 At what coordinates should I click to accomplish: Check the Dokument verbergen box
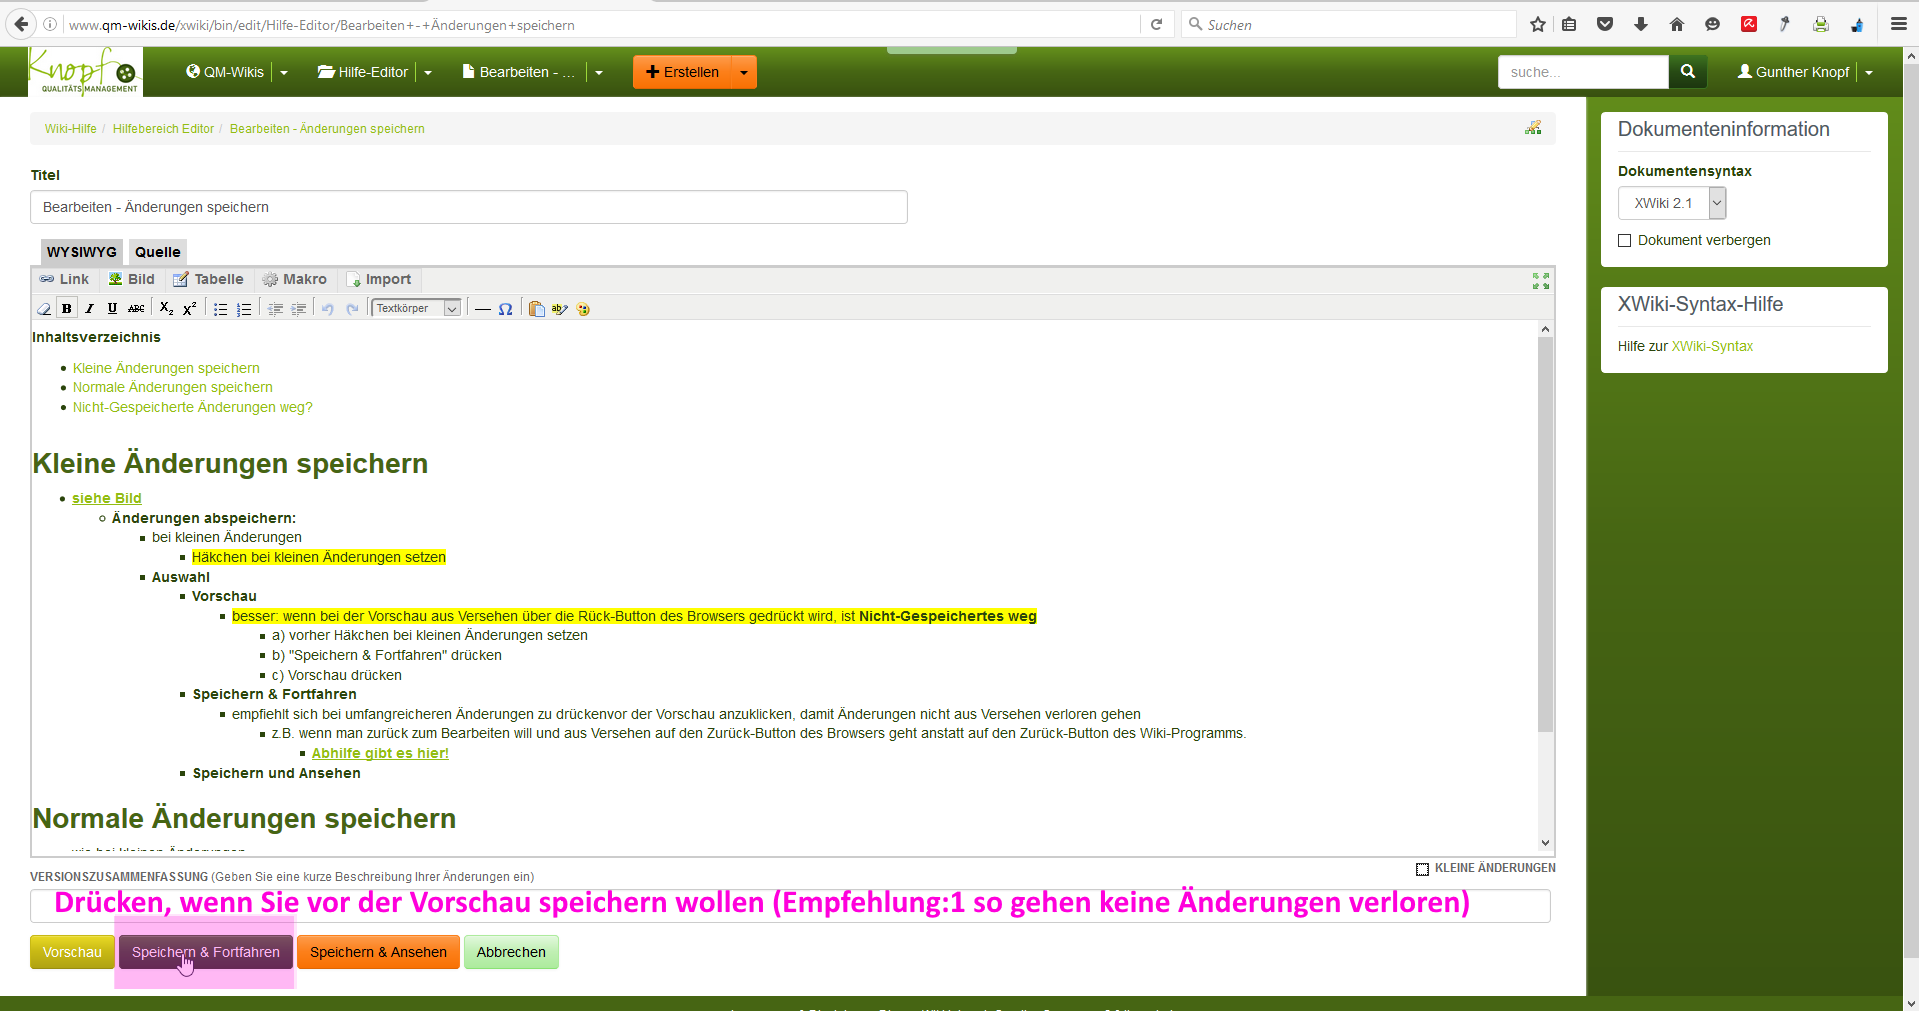pos(1625,241)
